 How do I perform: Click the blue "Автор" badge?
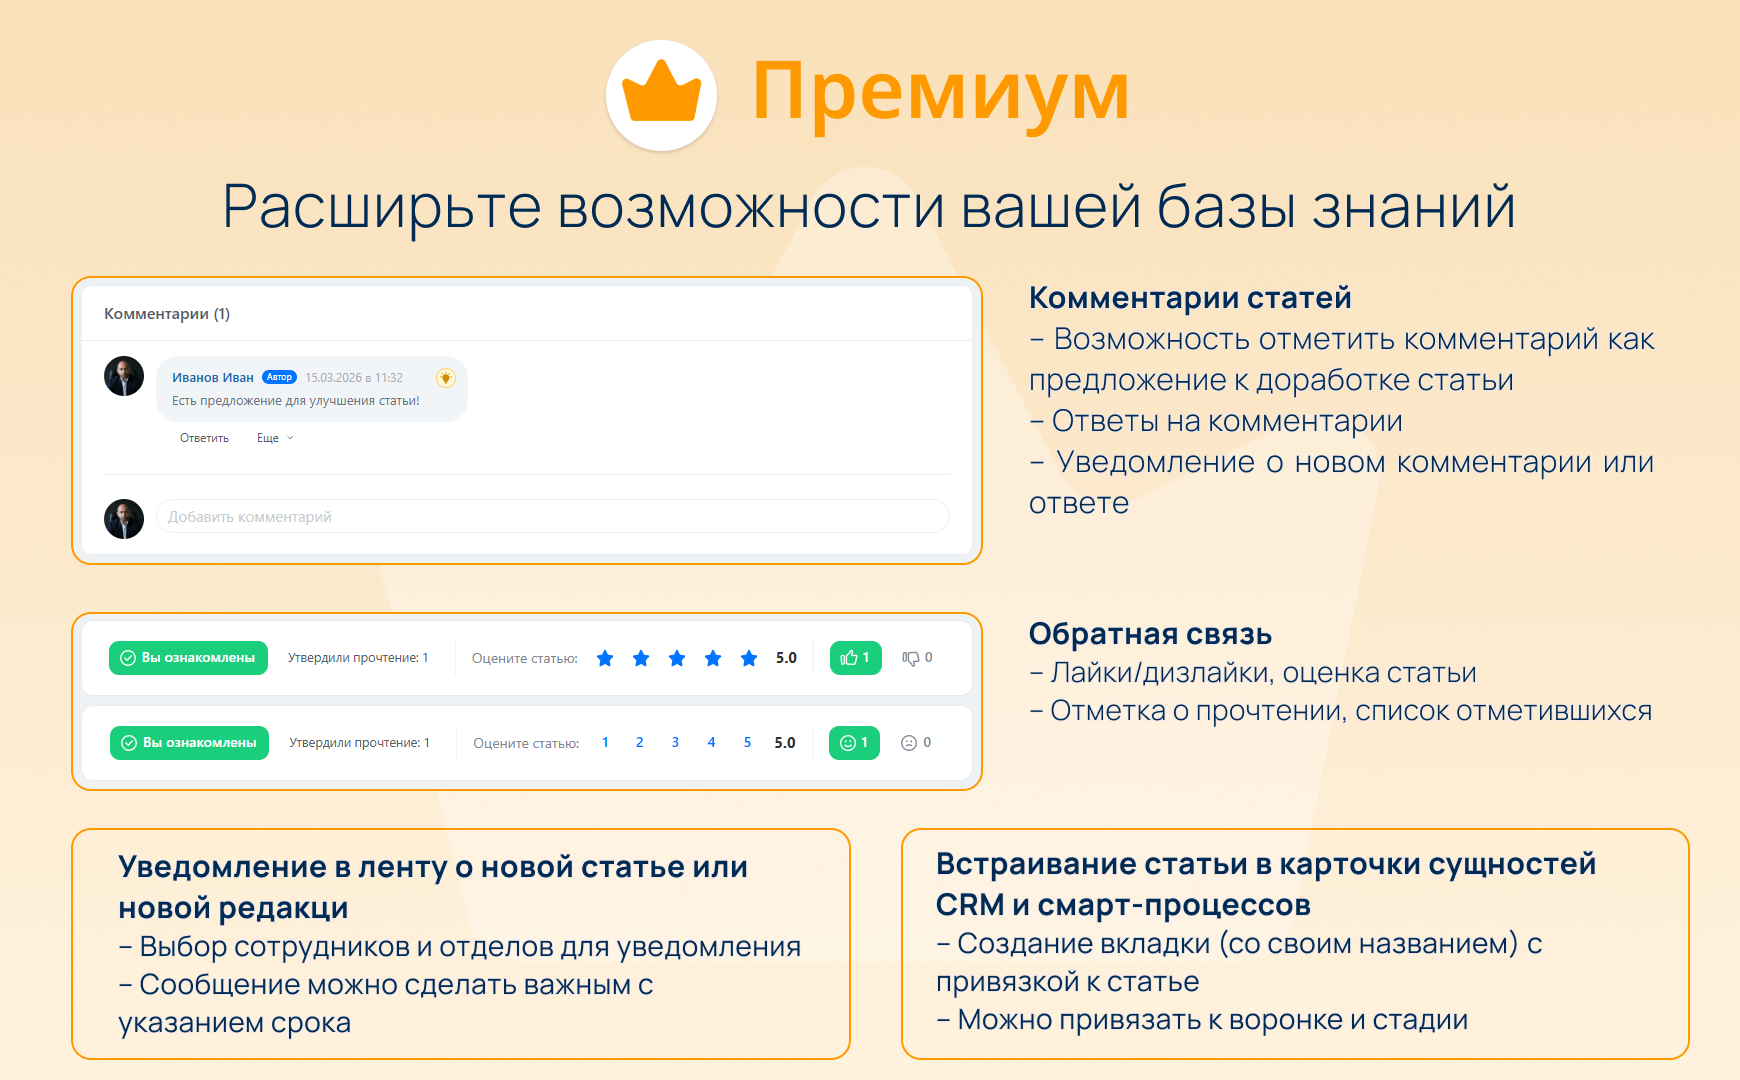pos(279,377)
